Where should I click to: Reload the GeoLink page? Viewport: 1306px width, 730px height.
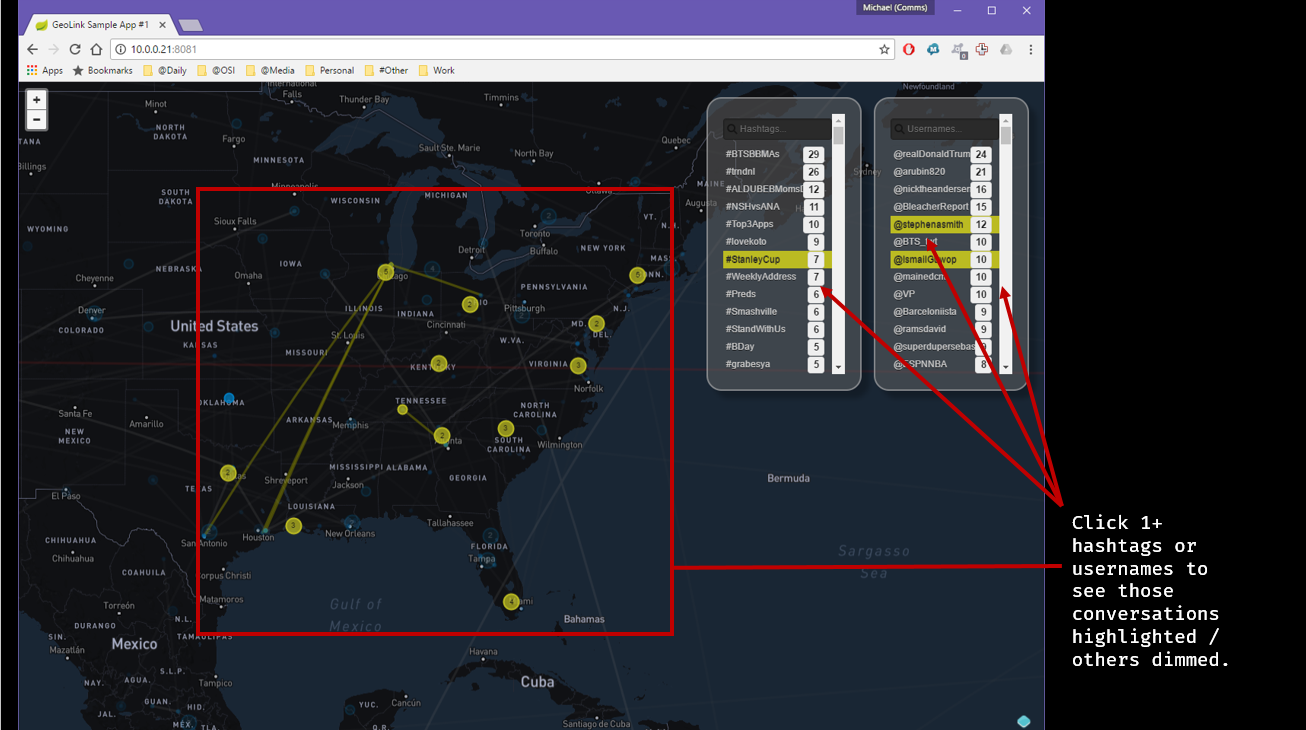pos(75,49)
